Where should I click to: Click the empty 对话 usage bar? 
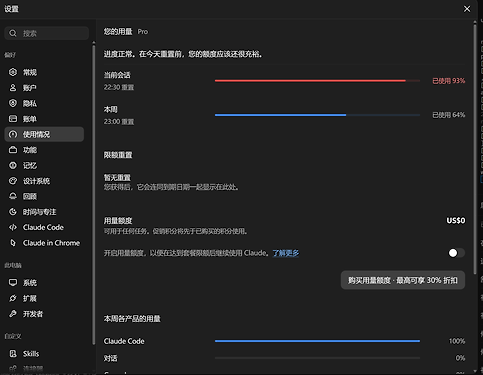point(317,358)
